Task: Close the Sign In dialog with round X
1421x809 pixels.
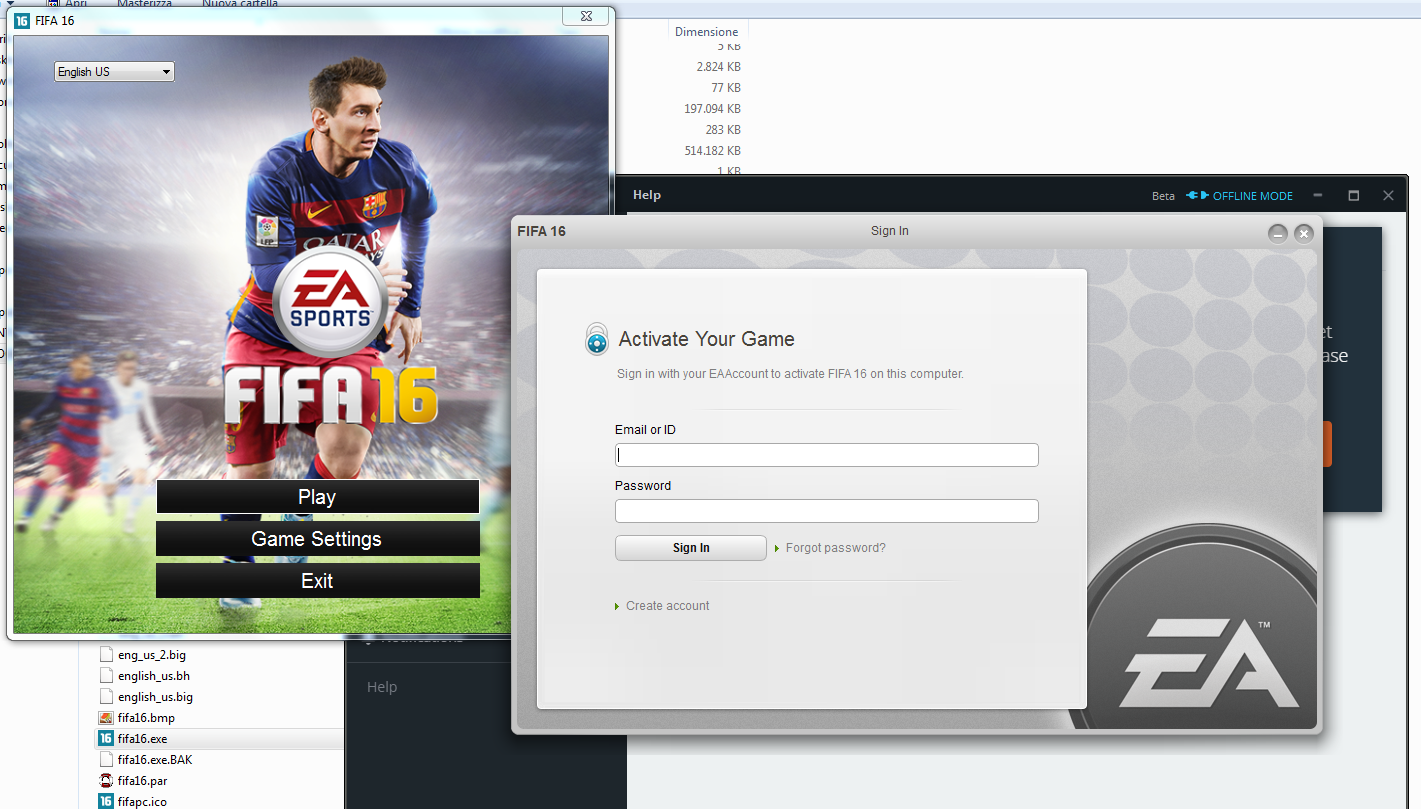Action: pos(1303,233)
